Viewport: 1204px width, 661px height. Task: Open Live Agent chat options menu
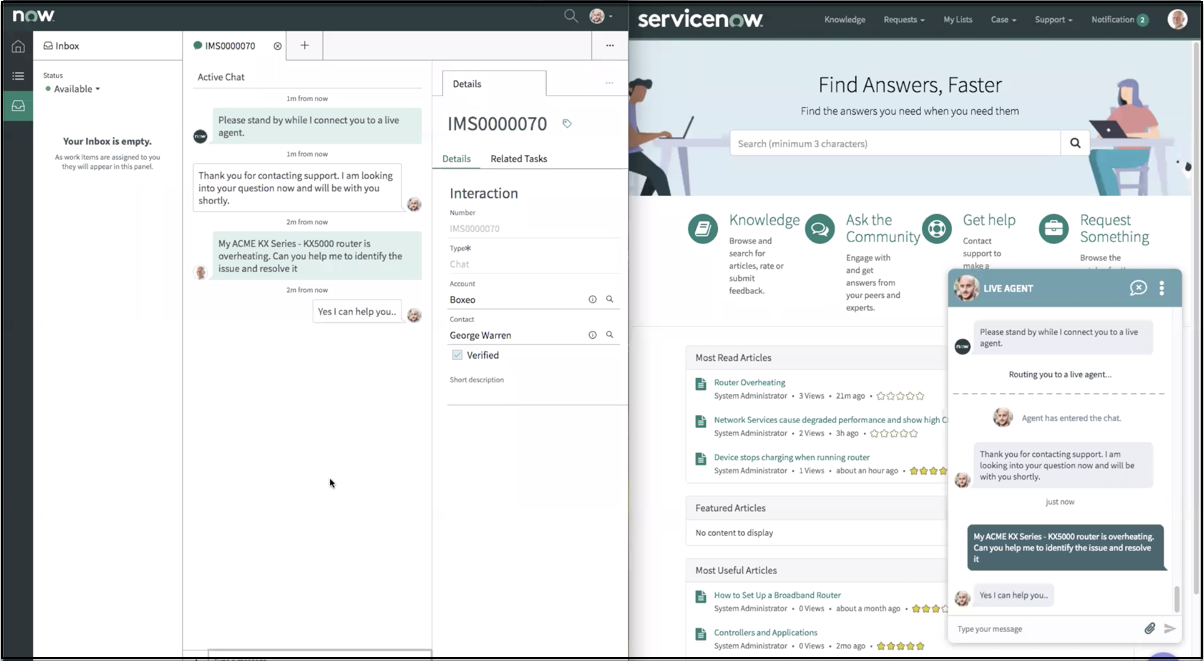point(1162,288)
